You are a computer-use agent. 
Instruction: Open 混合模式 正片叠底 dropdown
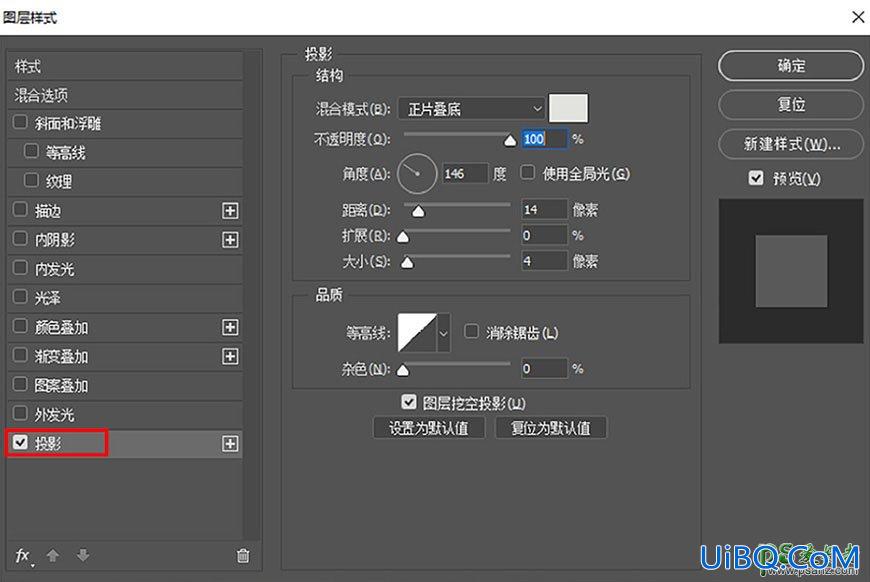pos(471,109)
